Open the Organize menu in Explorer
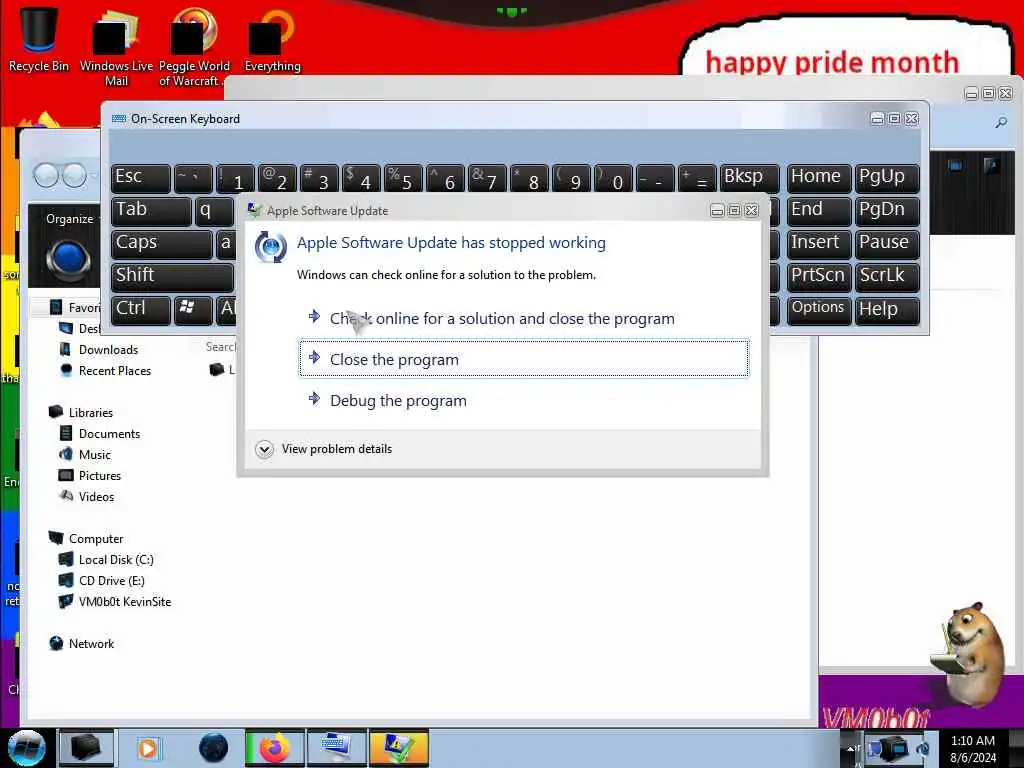 click(x=72, y=219)
